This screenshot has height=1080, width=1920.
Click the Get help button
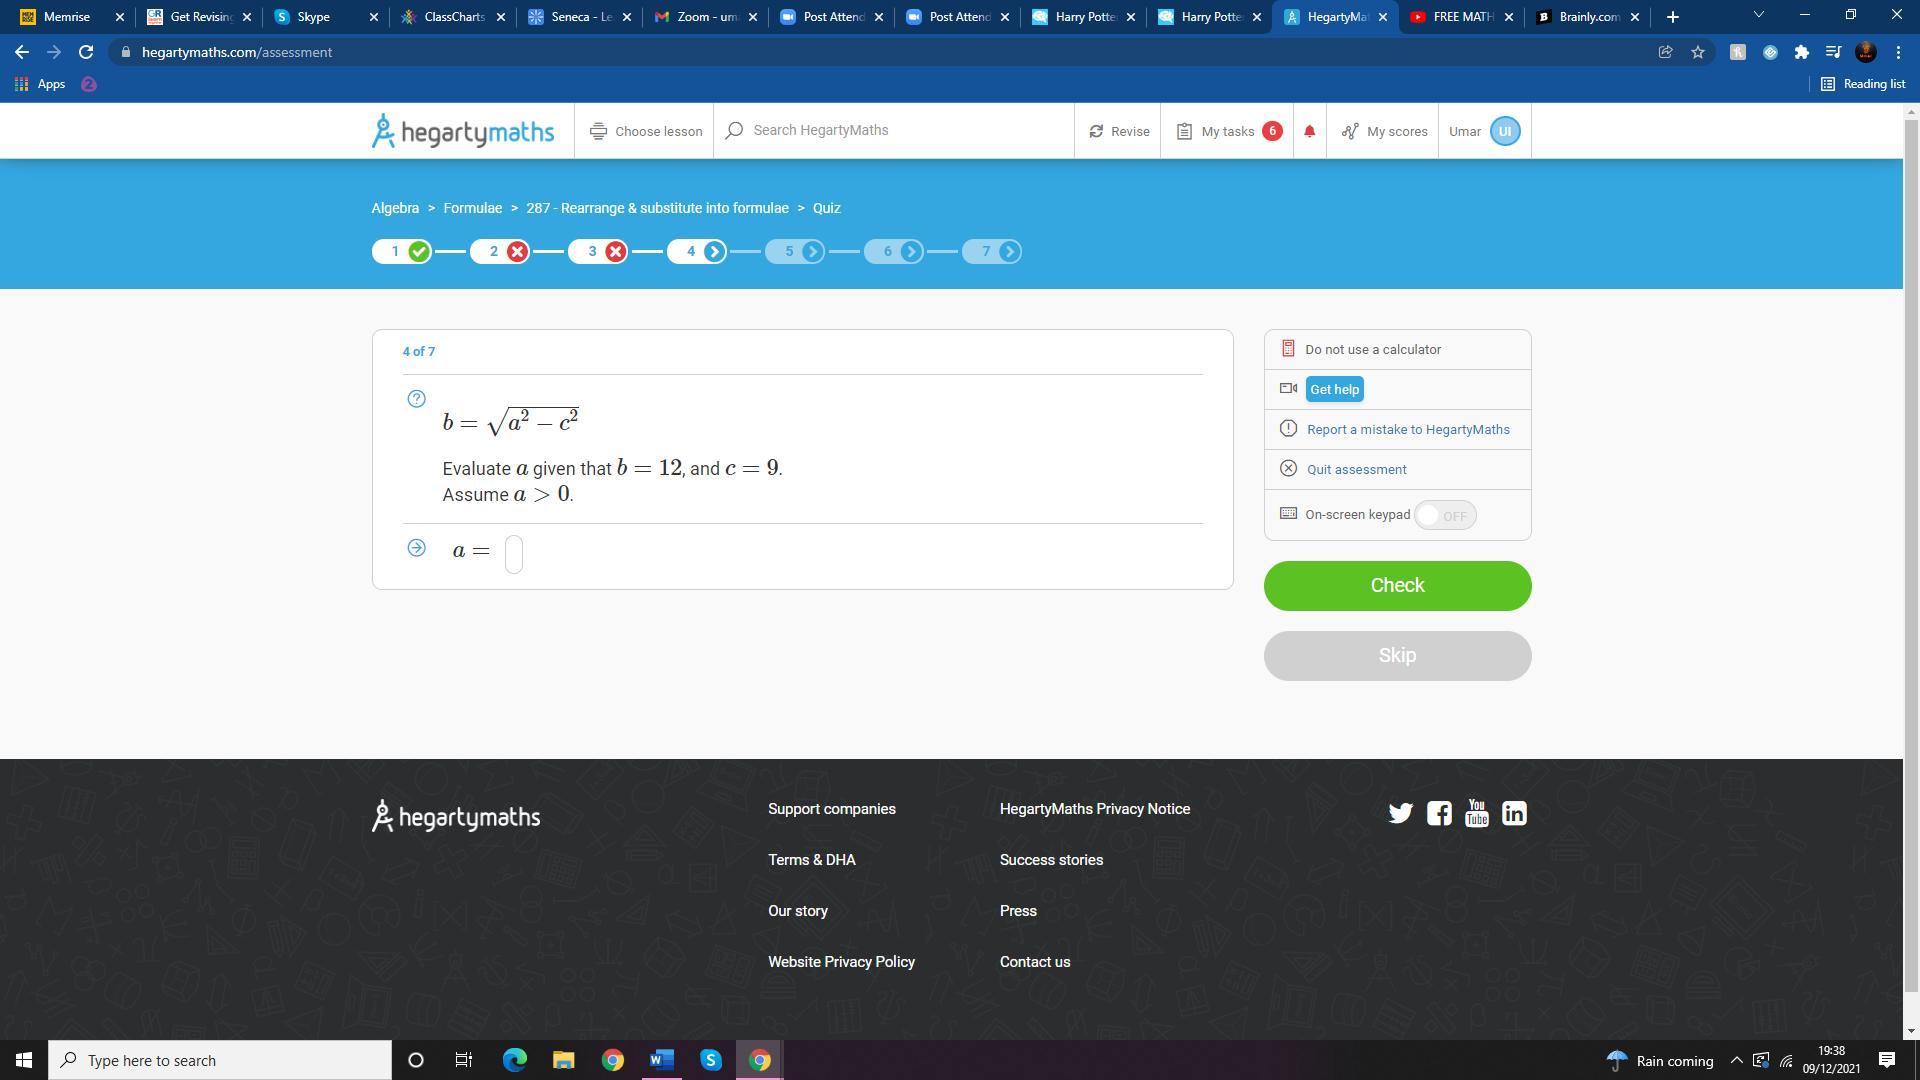(x=1334, y=389)
